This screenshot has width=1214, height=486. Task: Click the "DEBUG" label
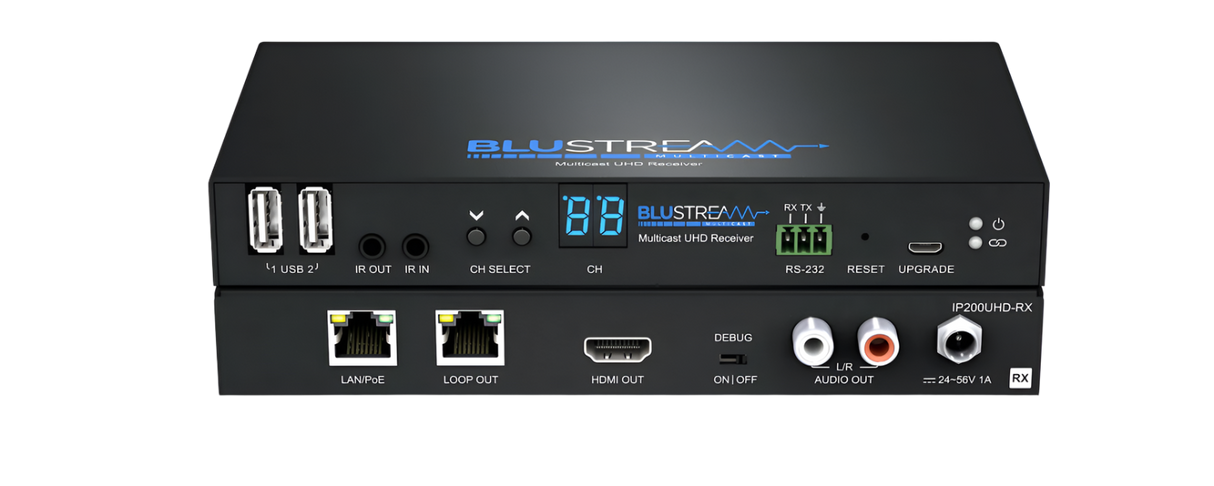tap(733, 338)
